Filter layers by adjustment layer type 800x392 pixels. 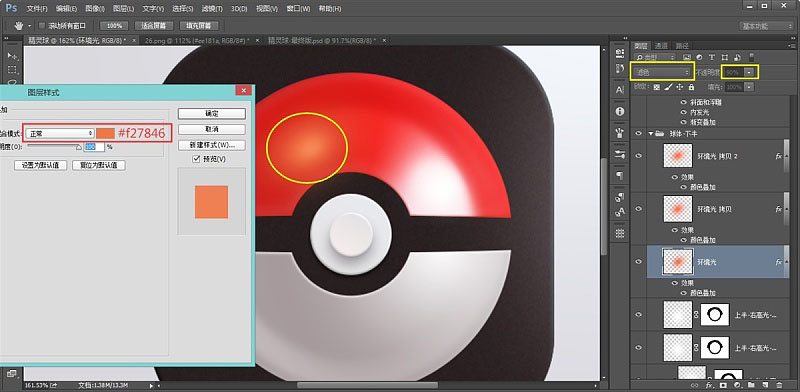699,57
